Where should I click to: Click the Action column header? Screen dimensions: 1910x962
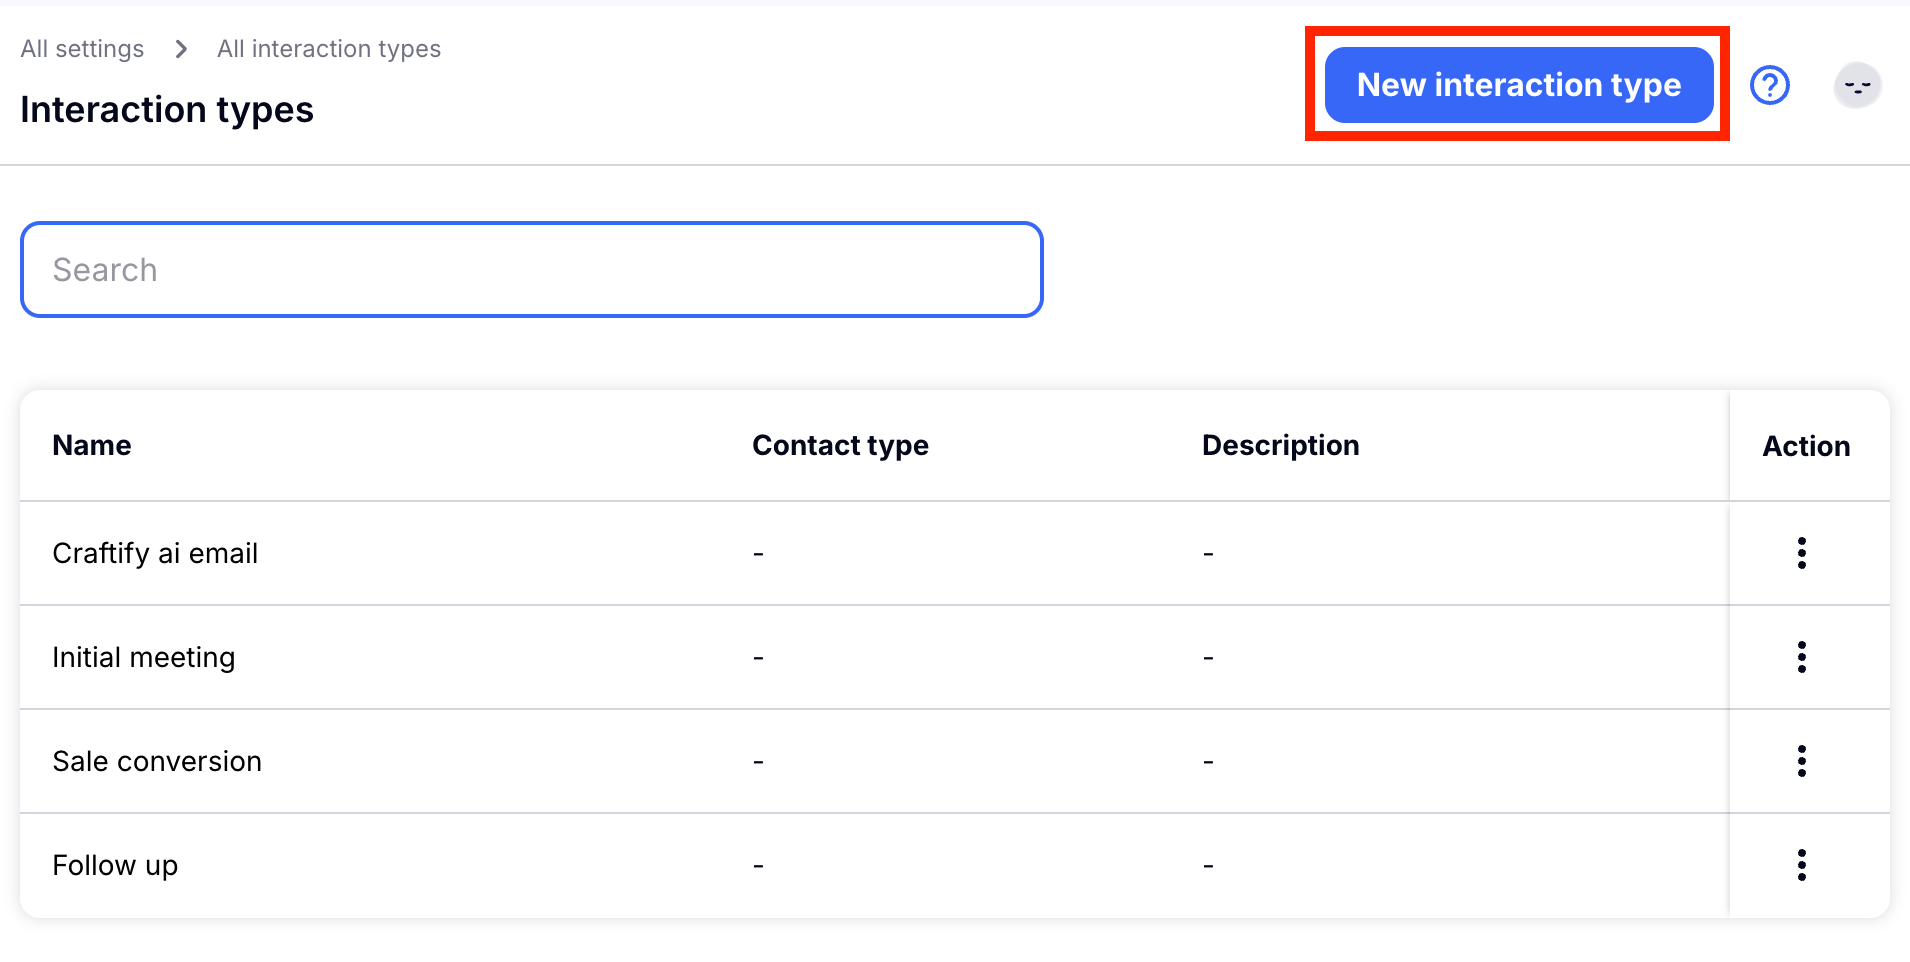(x=1806, y=446)
